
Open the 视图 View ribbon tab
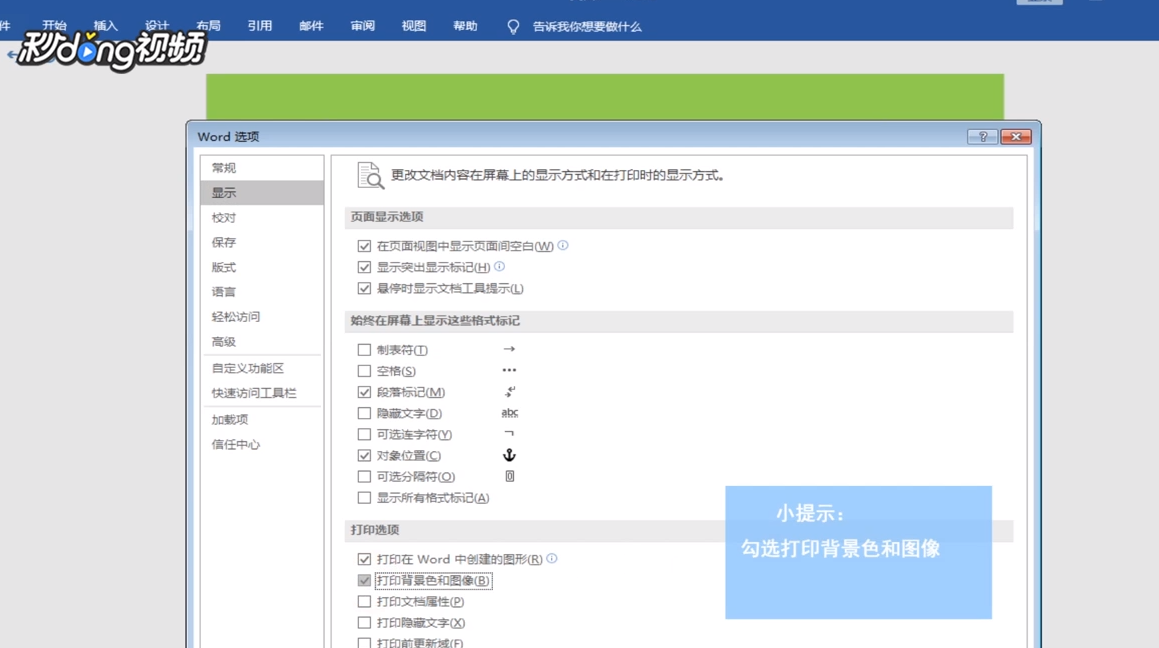[x=414, y=26]
